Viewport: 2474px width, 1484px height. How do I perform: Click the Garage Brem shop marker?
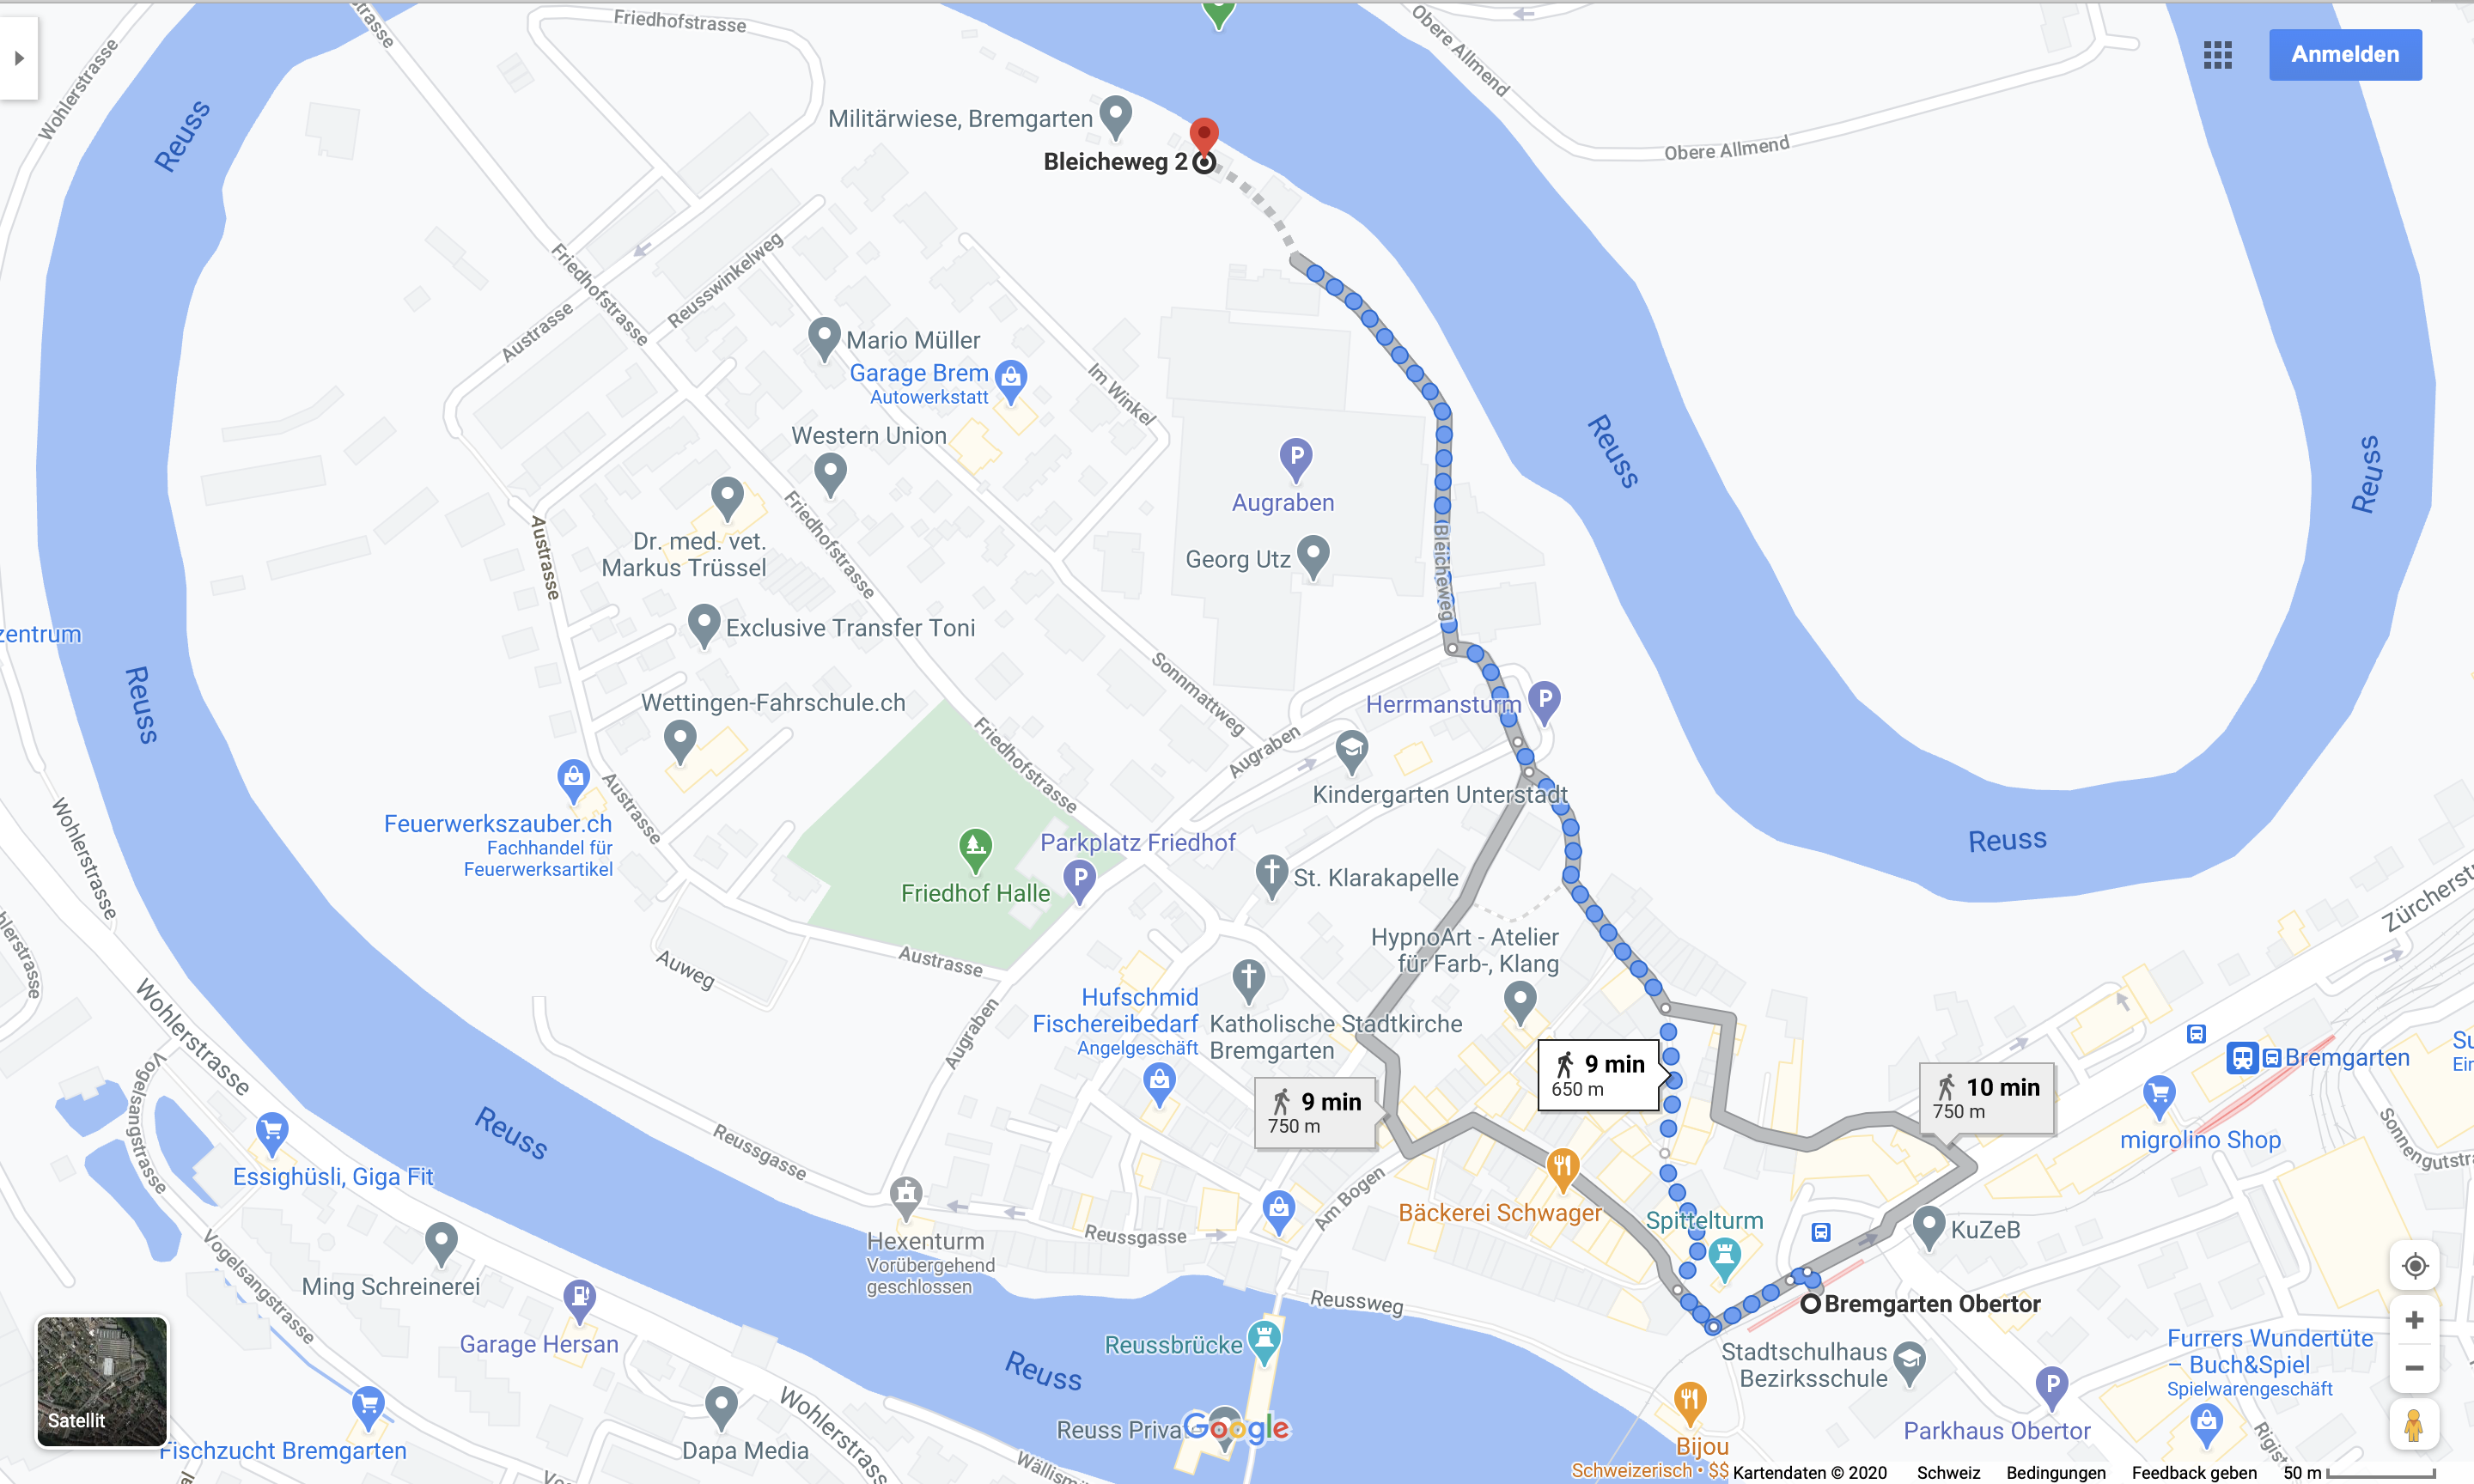1012,381
